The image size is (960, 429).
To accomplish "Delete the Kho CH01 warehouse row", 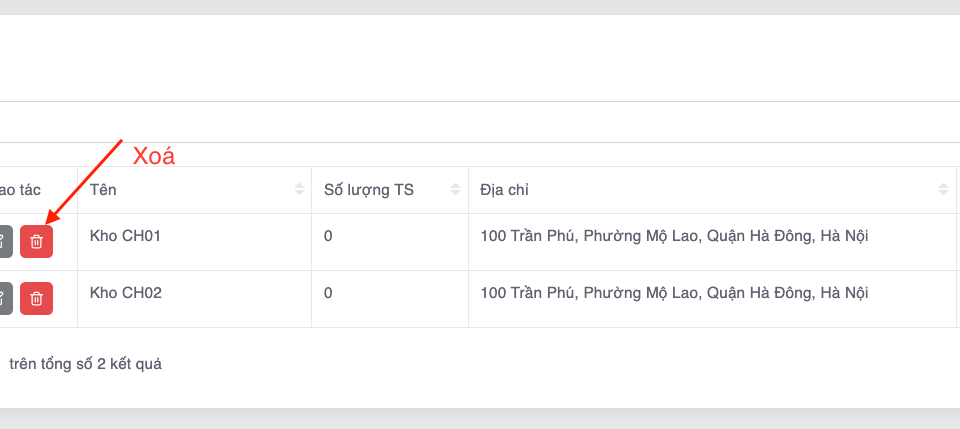I will (36, 241).
